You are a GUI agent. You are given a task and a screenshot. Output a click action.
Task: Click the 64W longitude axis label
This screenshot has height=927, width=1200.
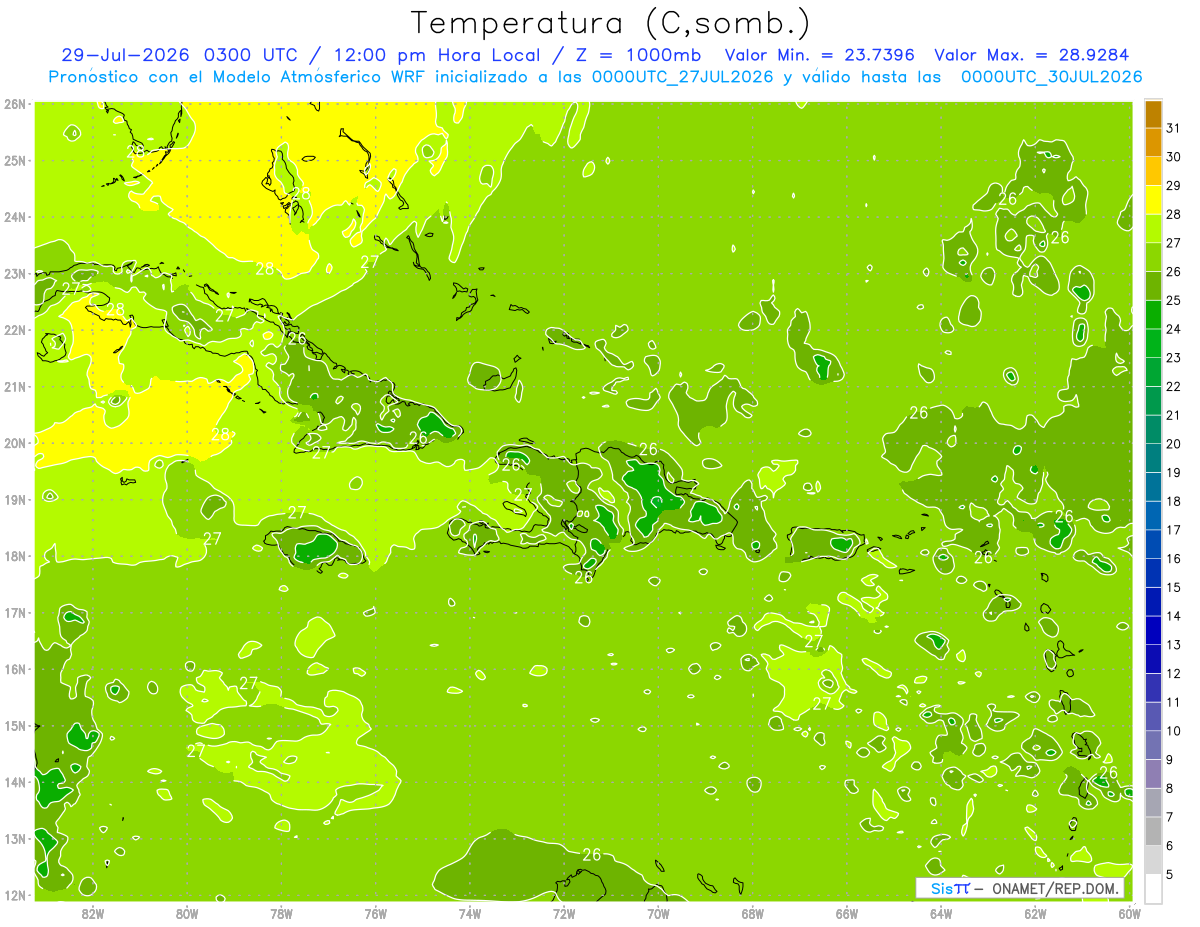(x=941, y=913)
